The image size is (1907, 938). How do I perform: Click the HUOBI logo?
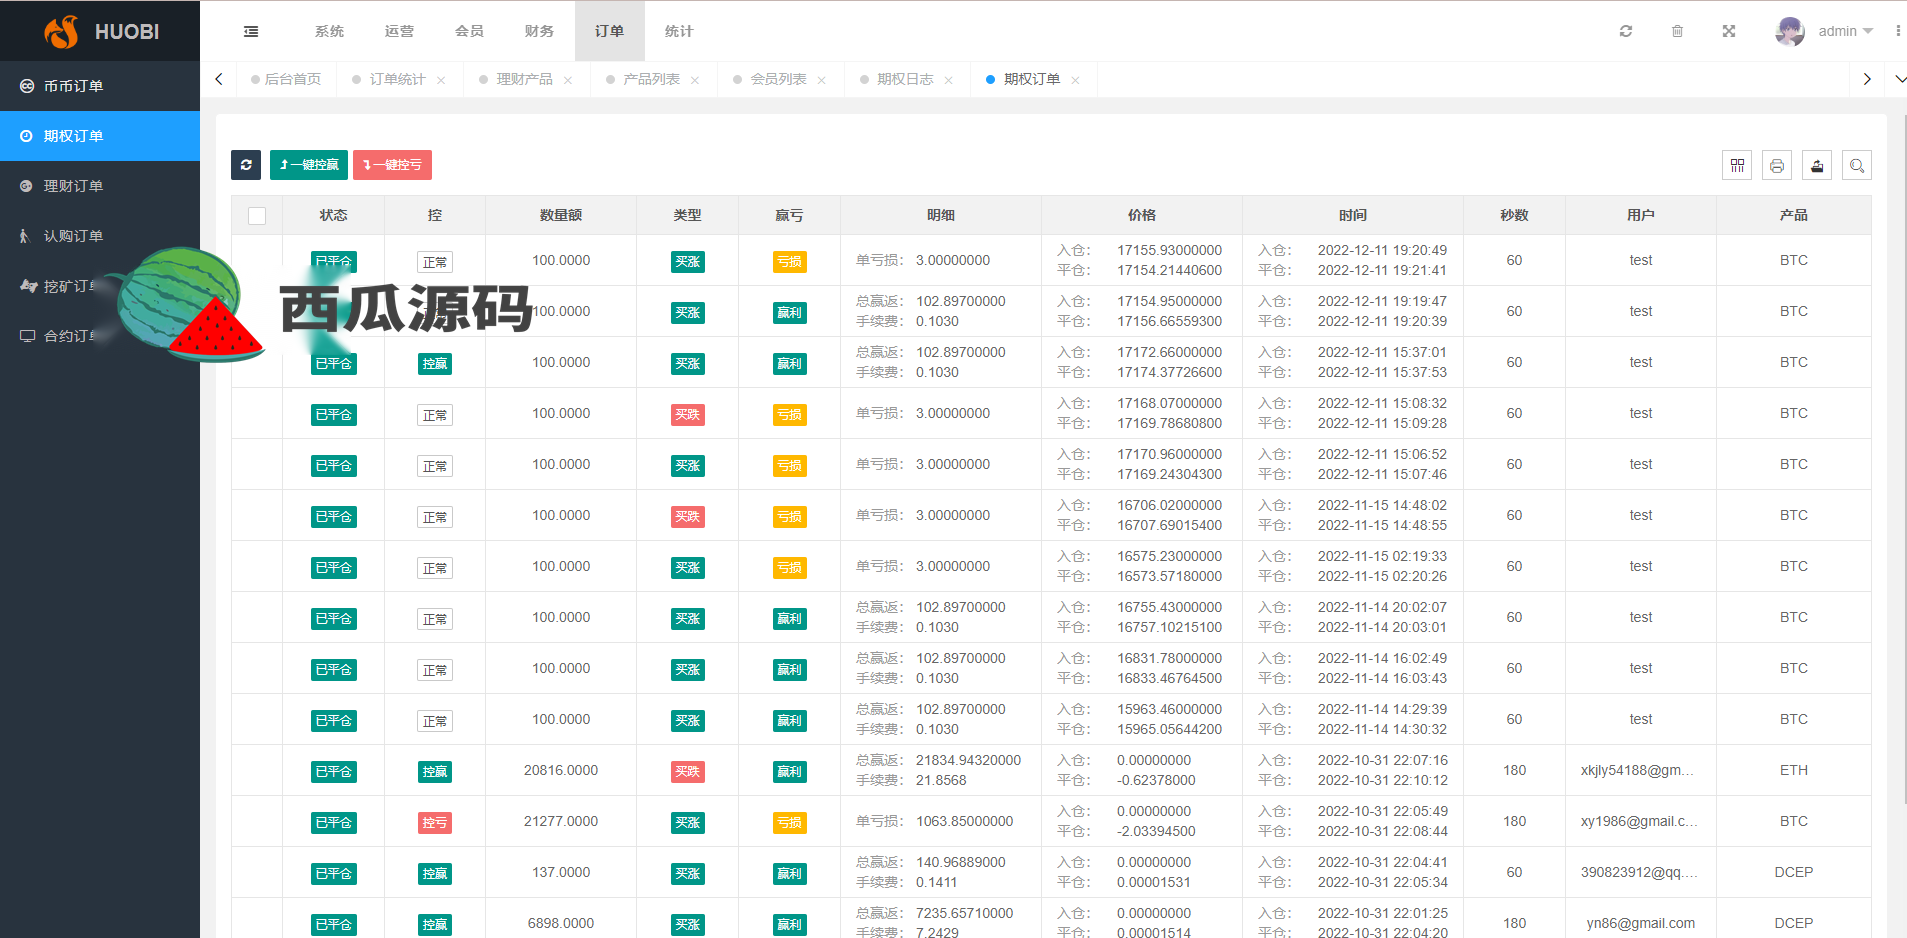pos(101,31)
